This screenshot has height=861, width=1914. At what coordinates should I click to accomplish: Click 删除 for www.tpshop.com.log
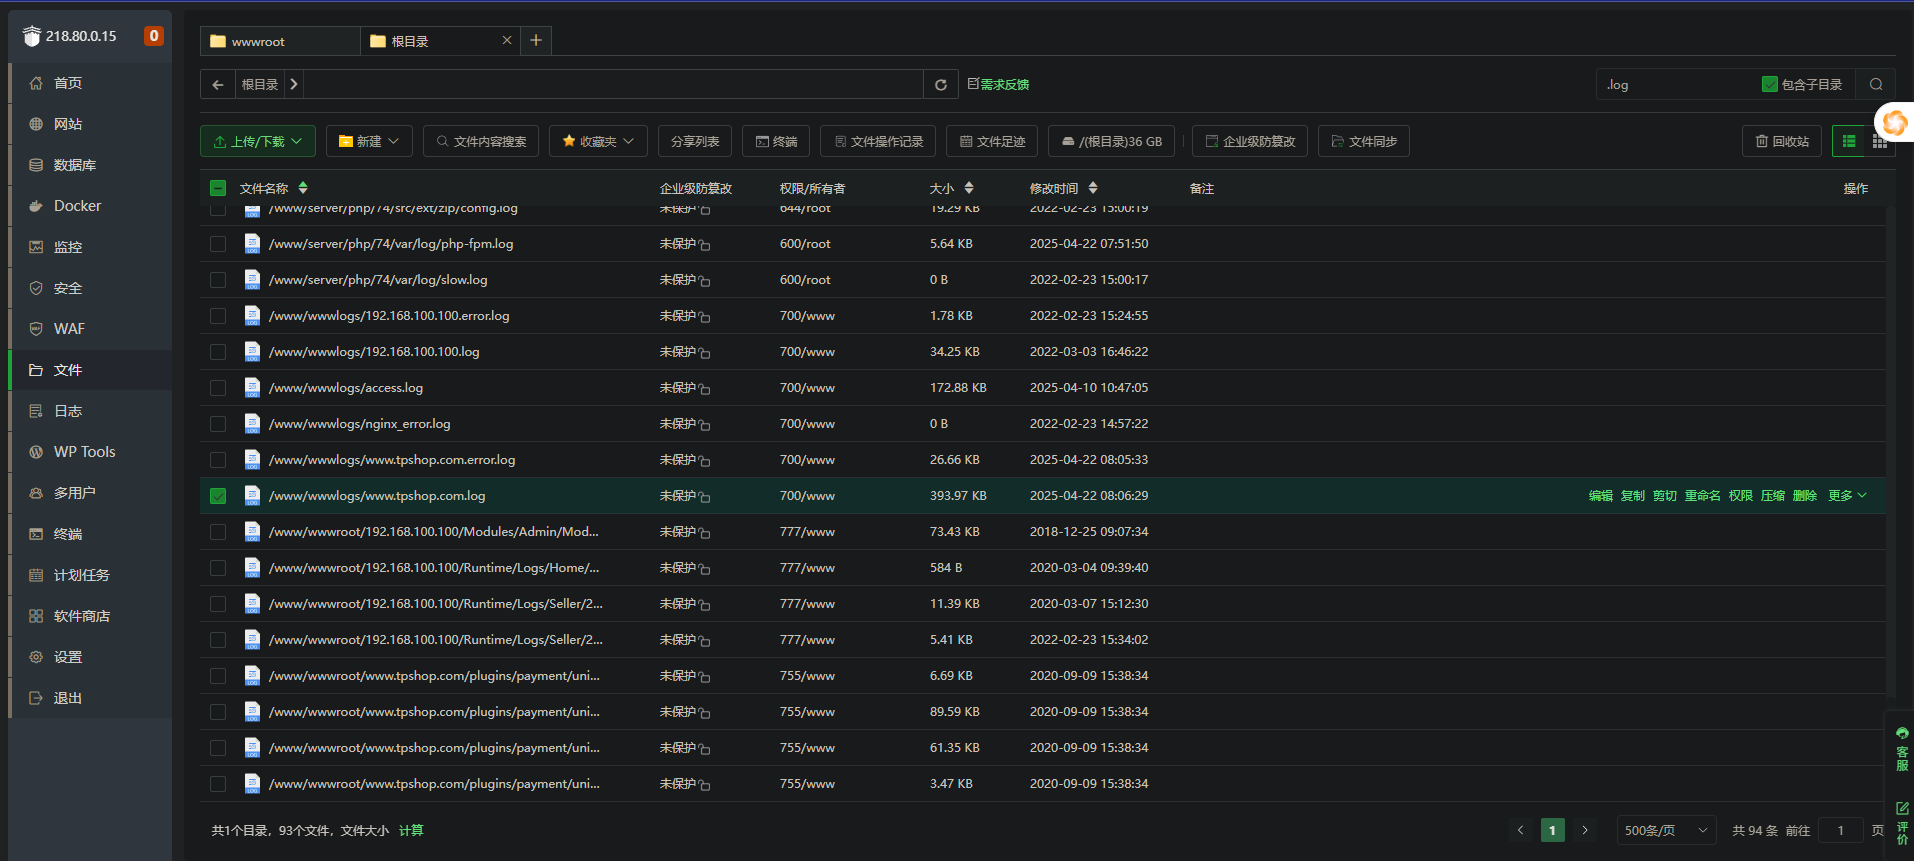1804,496
